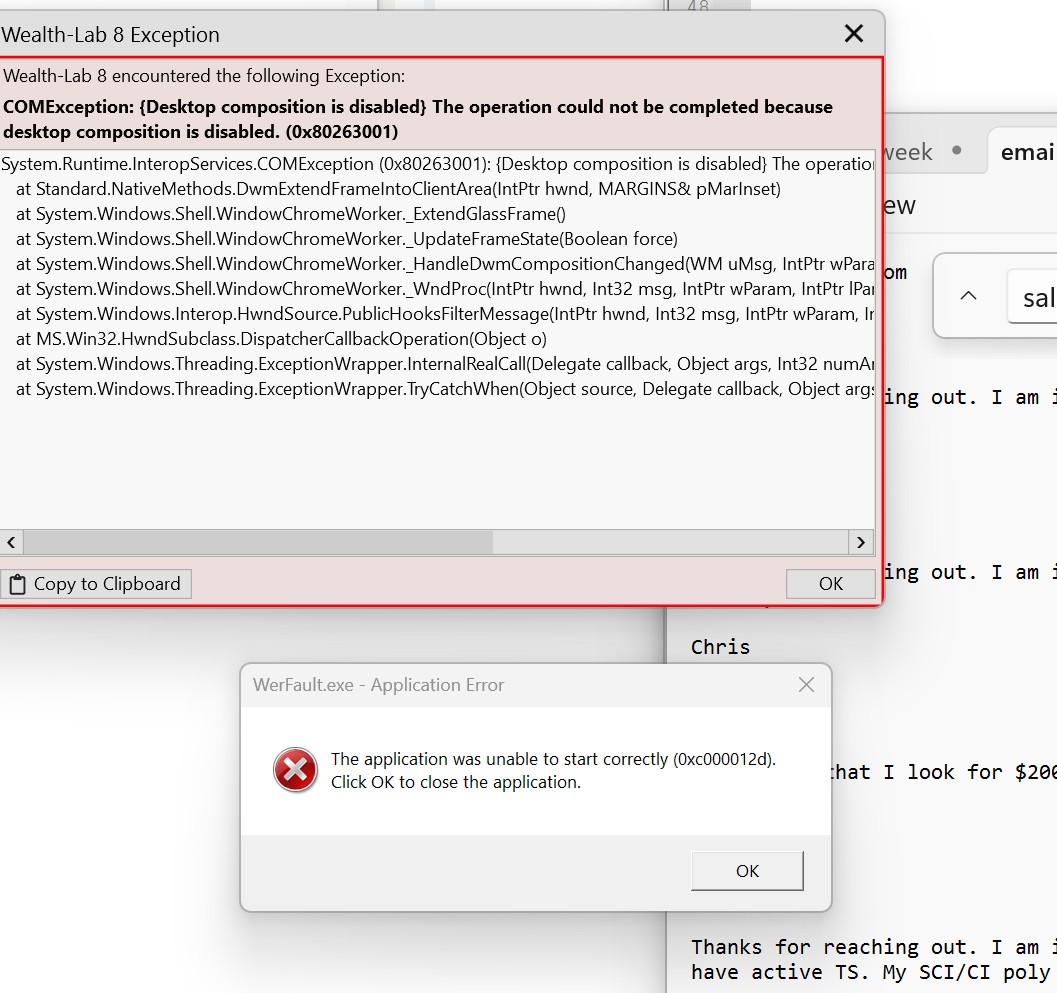Click the HwndSource.PublicHooksFilterMessage stack line
The image size is (1057, 993).
(x=444, y=313)
